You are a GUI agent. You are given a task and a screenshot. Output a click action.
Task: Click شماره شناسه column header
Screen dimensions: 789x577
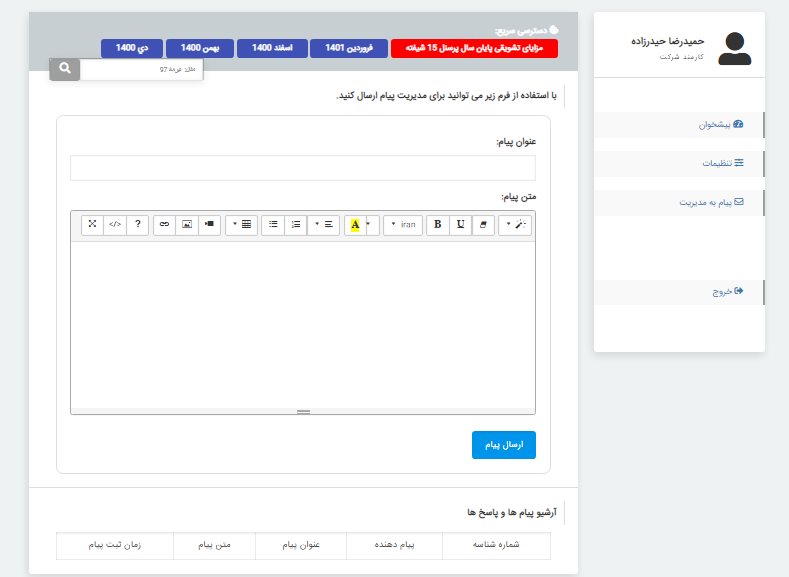pos(496,545)
